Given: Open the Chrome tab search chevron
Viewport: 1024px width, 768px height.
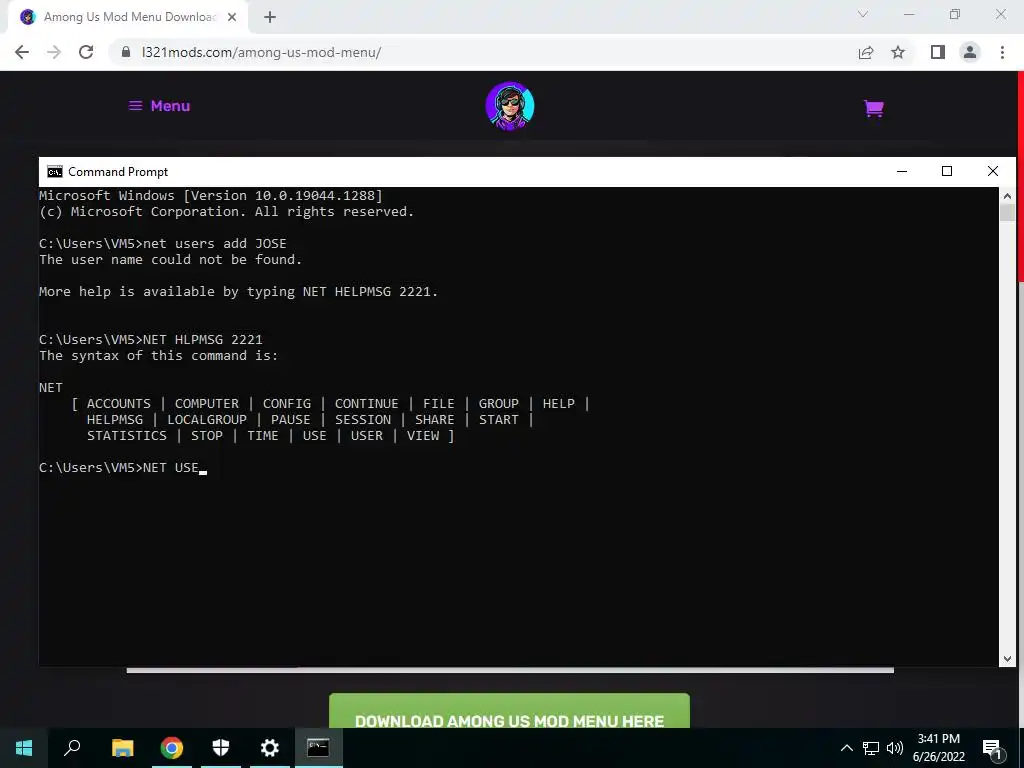Looking at the screenshot, I should pyautogui.click(x=863, y=14).
